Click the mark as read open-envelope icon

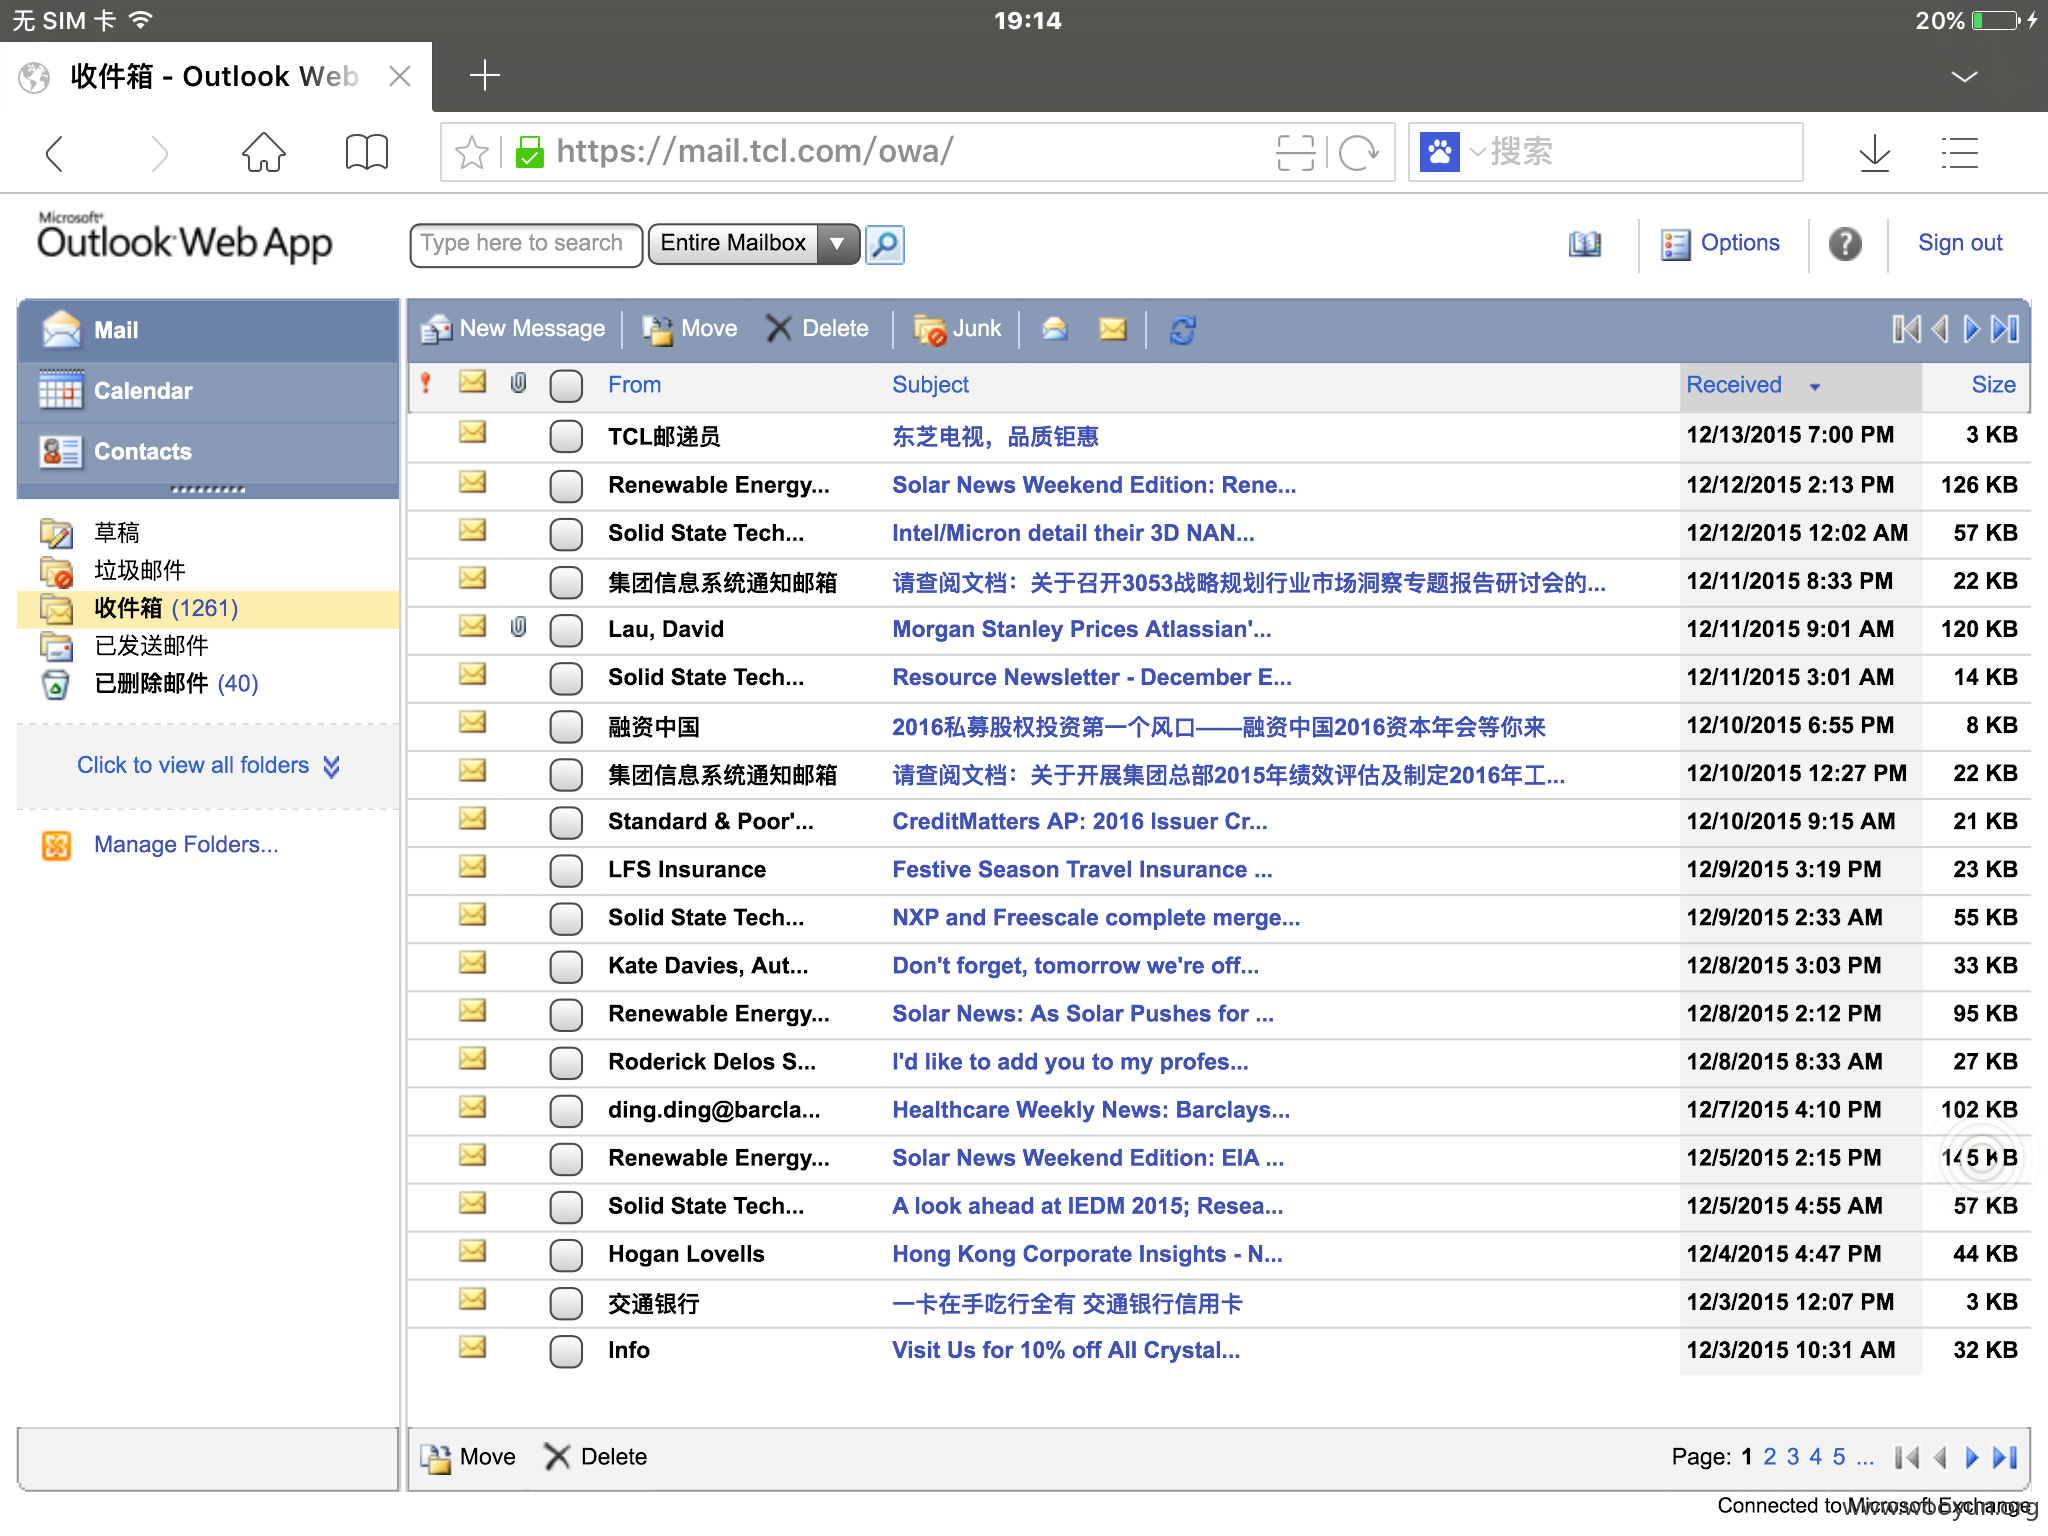(1055, 329)
